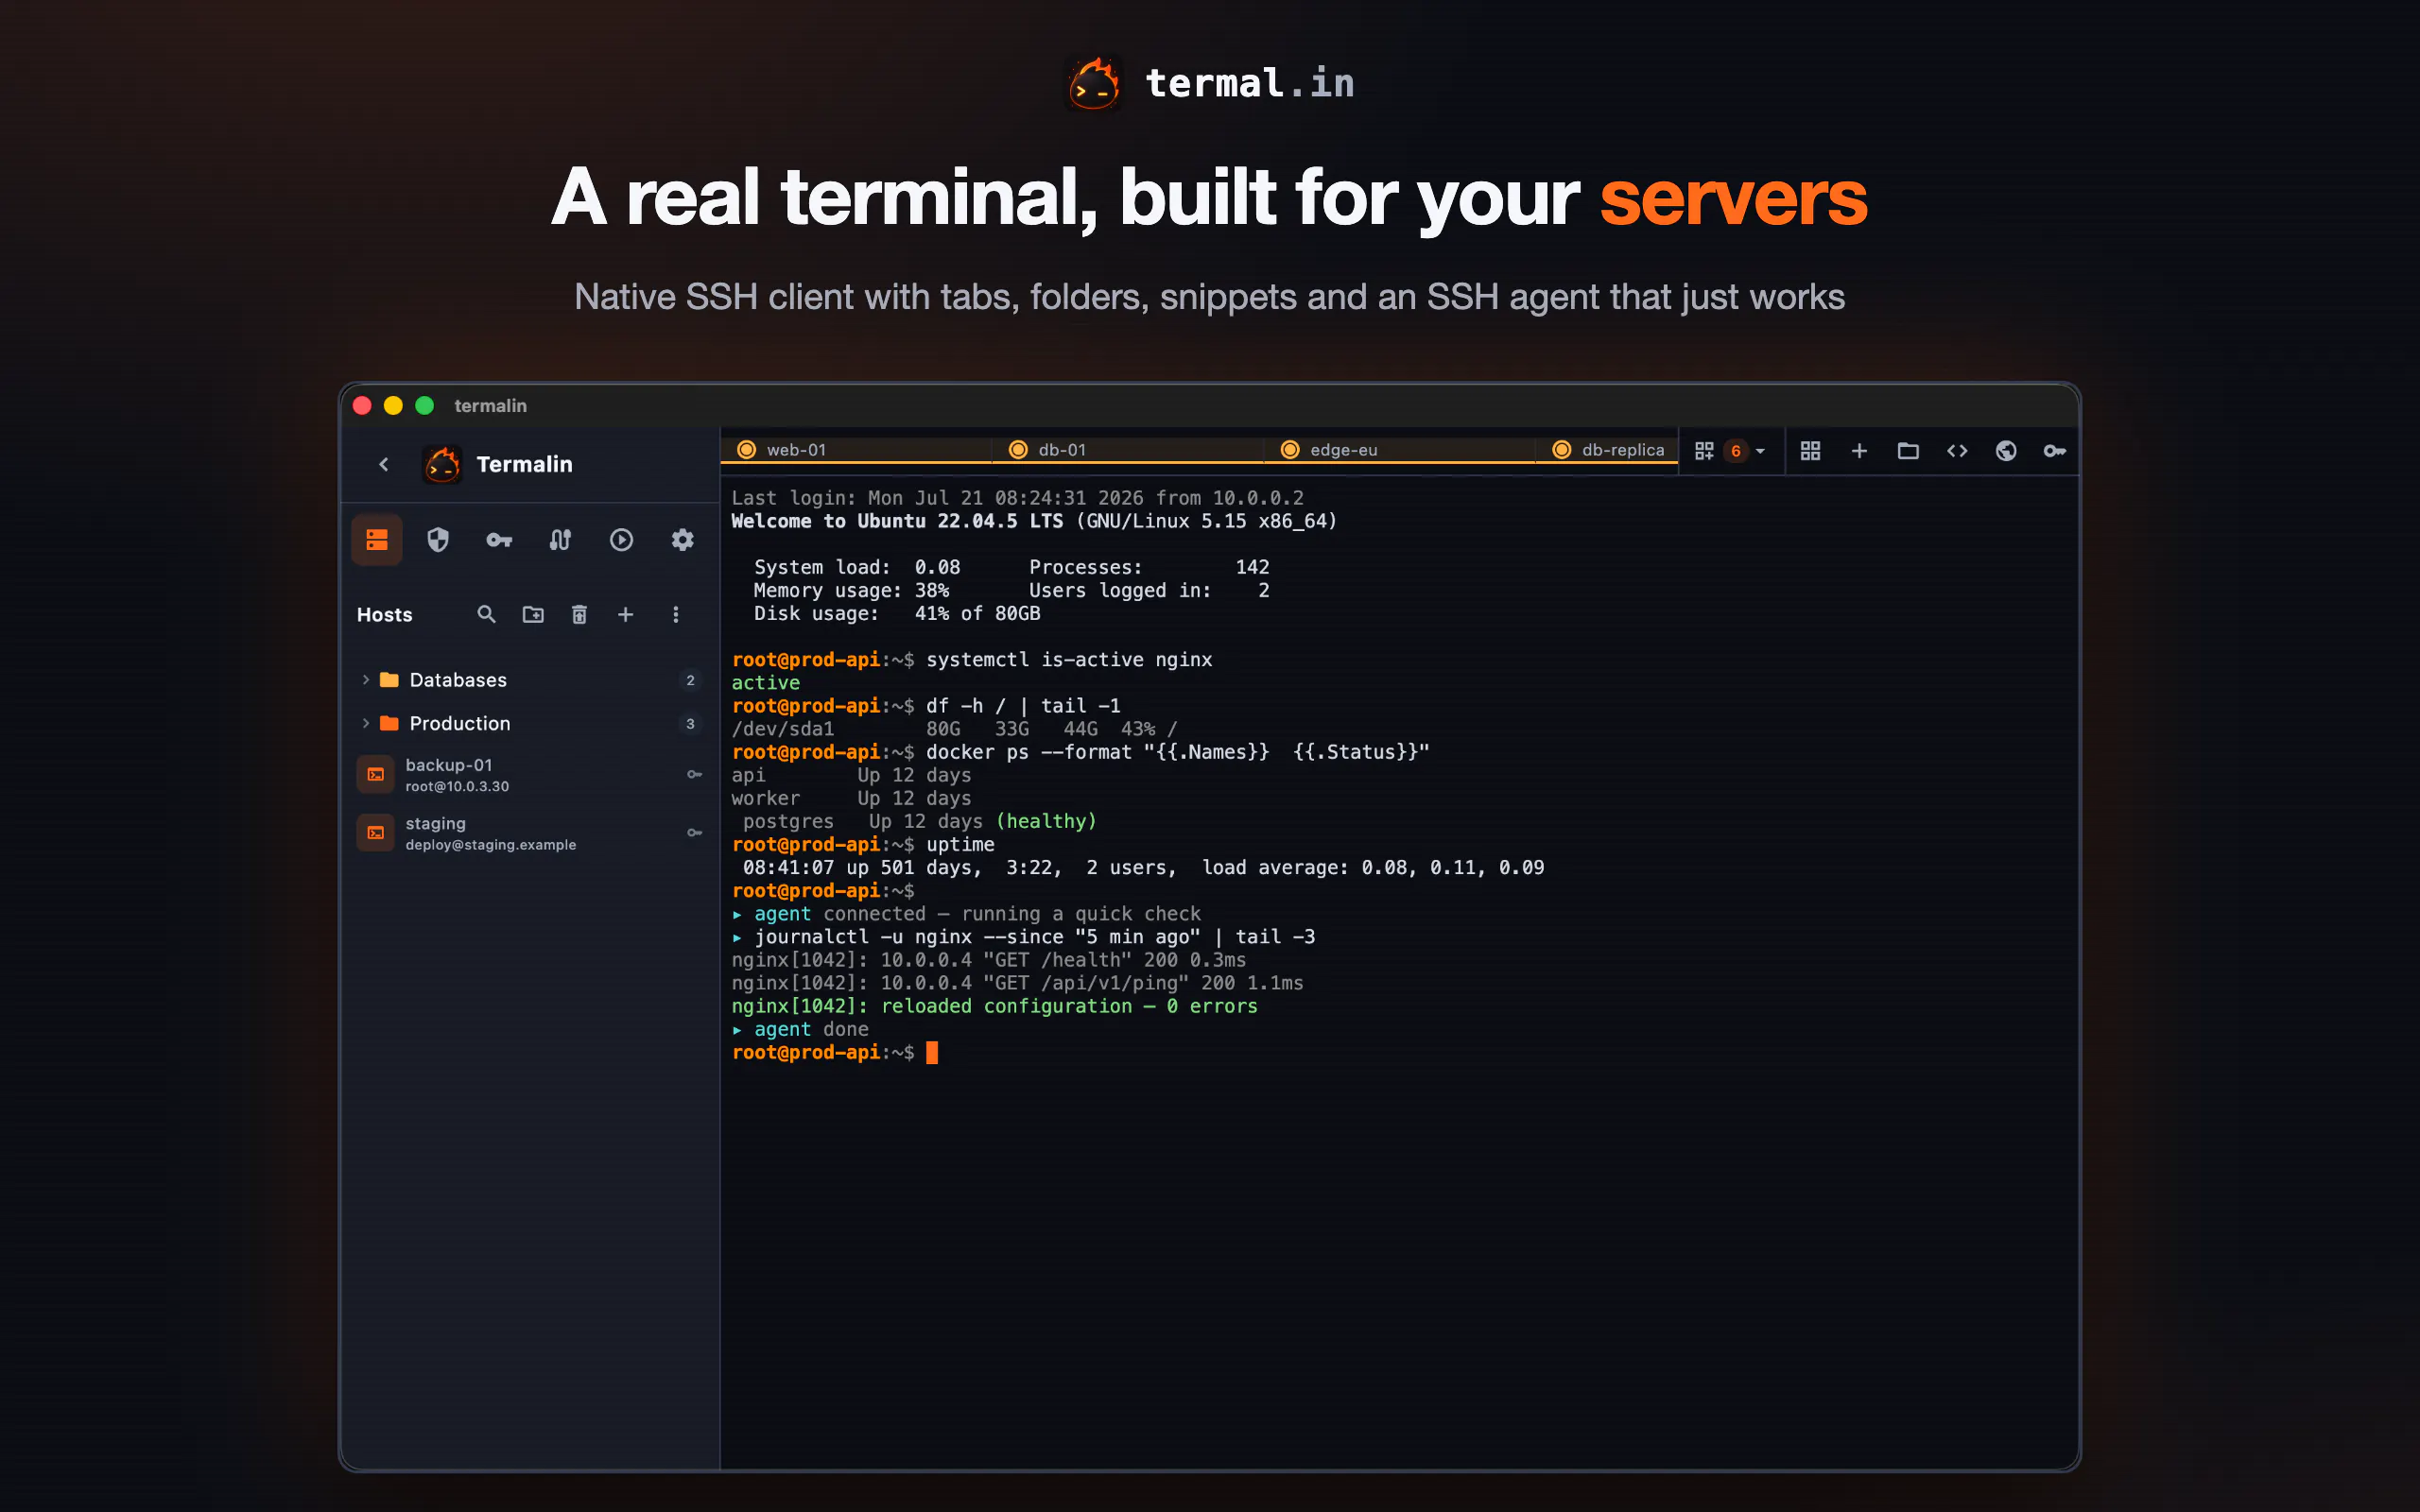
Task: Click the key icon on backup-01 row
Action: pyautogui.click(x=694, y=774)
